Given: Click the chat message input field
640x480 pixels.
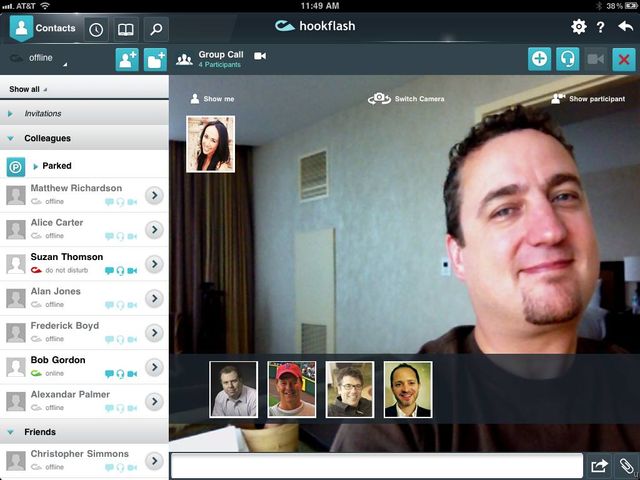Looking at the screenshot, I should 376,466.
